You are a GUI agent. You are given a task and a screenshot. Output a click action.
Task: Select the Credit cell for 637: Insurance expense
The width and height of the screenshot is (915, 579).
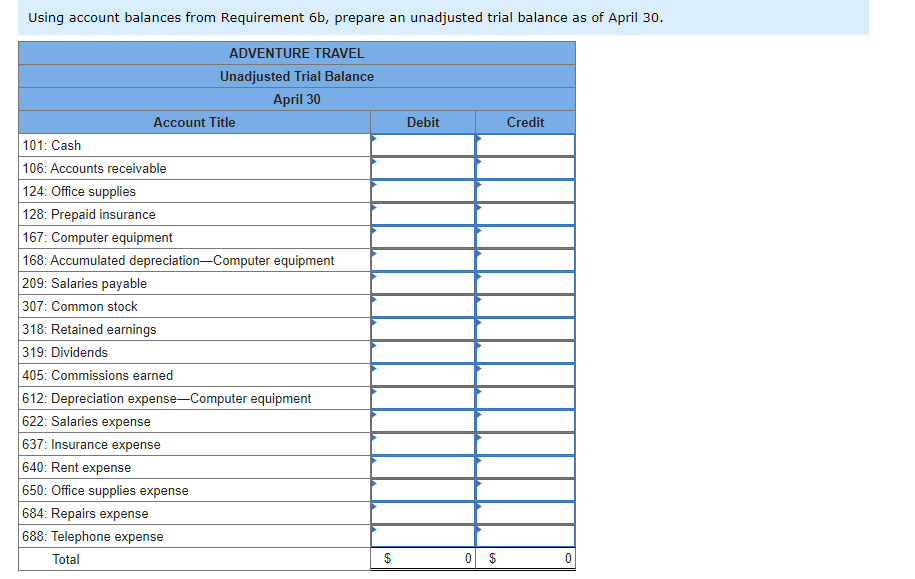[525, 444]
